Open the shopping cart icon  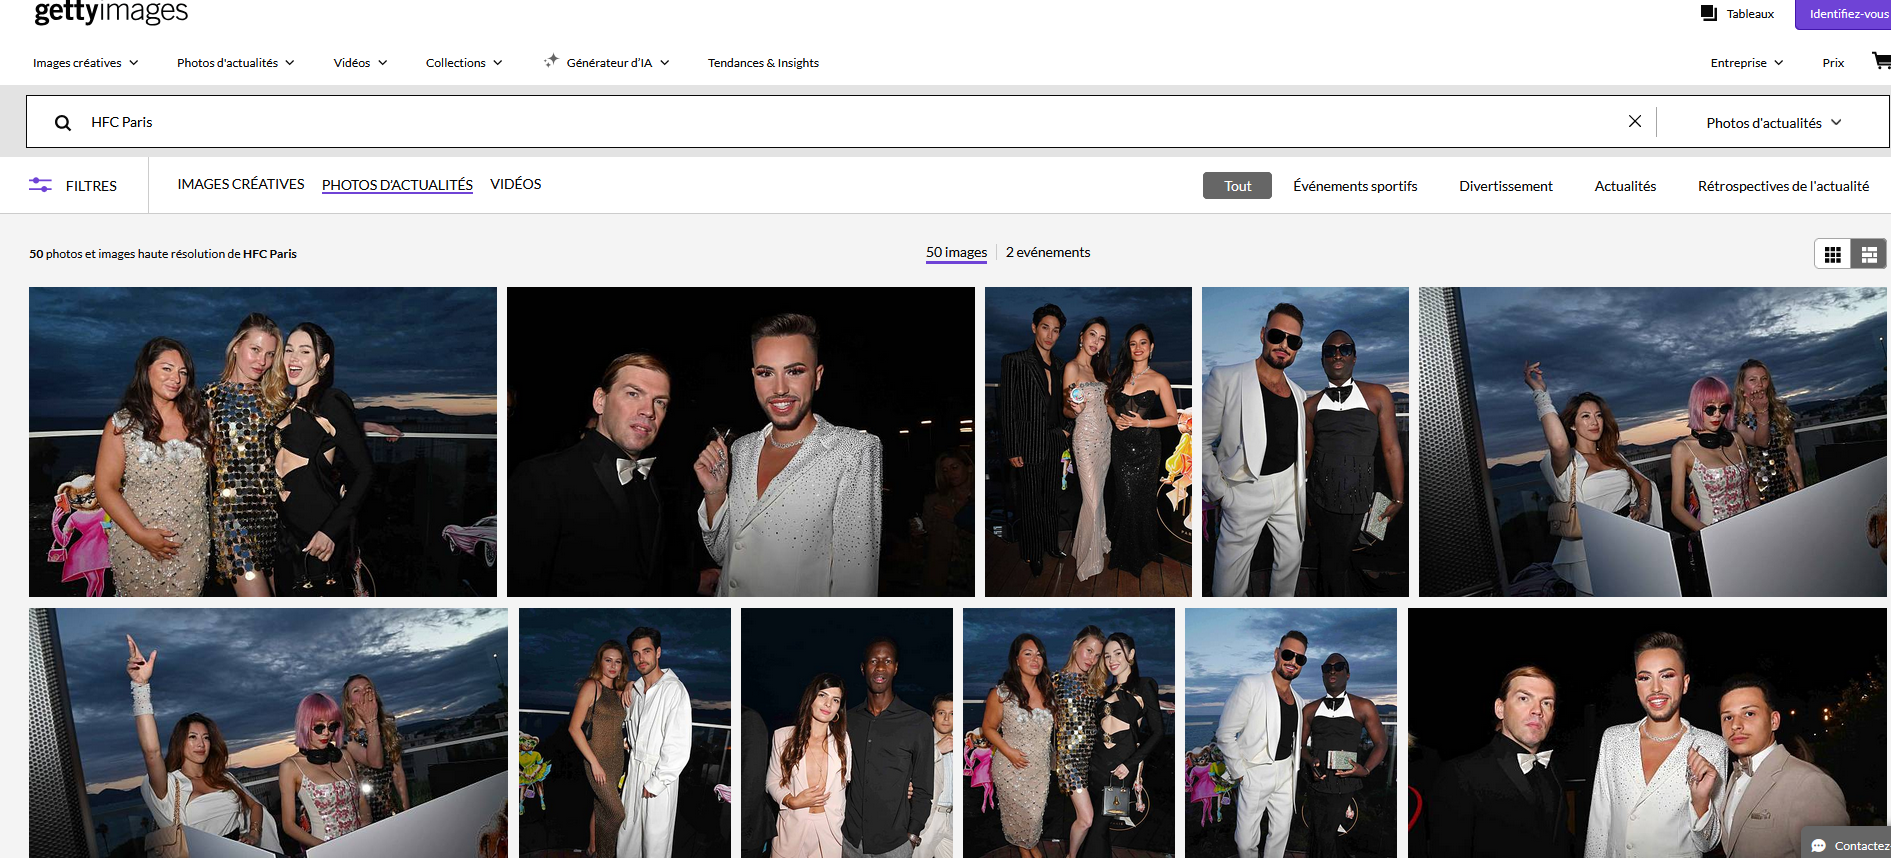(1881, 61)
